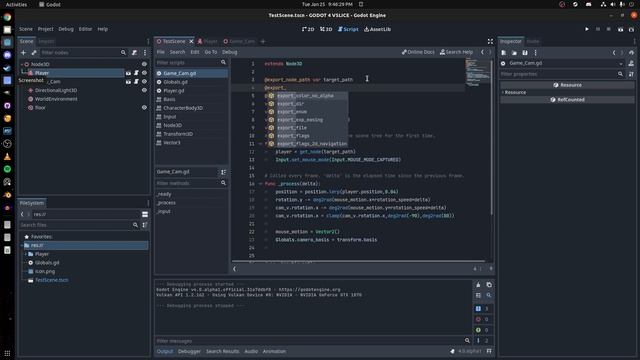Click the Filter nodes search field
Viewport: 640px width, 360px height.
(80, 53)
